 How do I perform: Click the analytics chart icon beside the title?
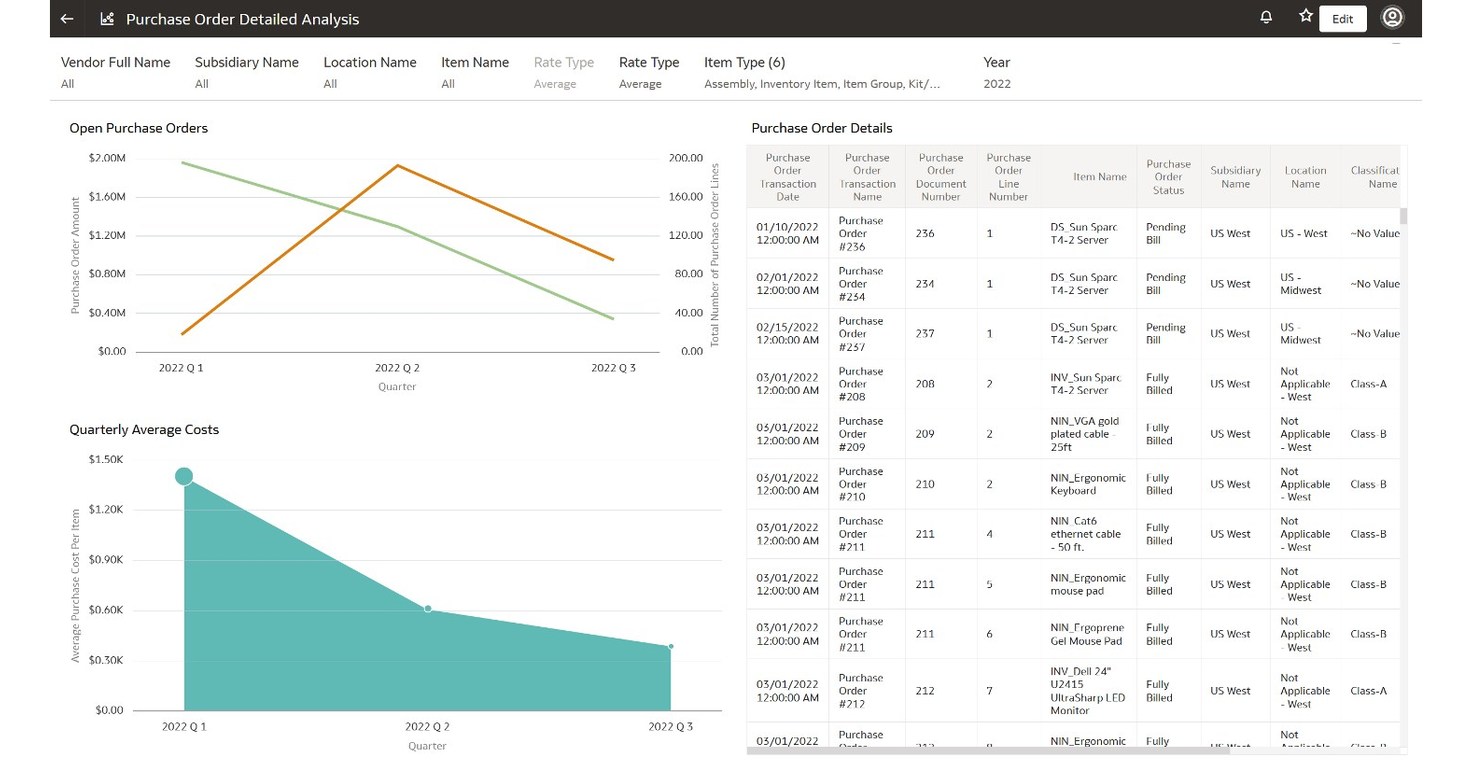pos(108,18)
